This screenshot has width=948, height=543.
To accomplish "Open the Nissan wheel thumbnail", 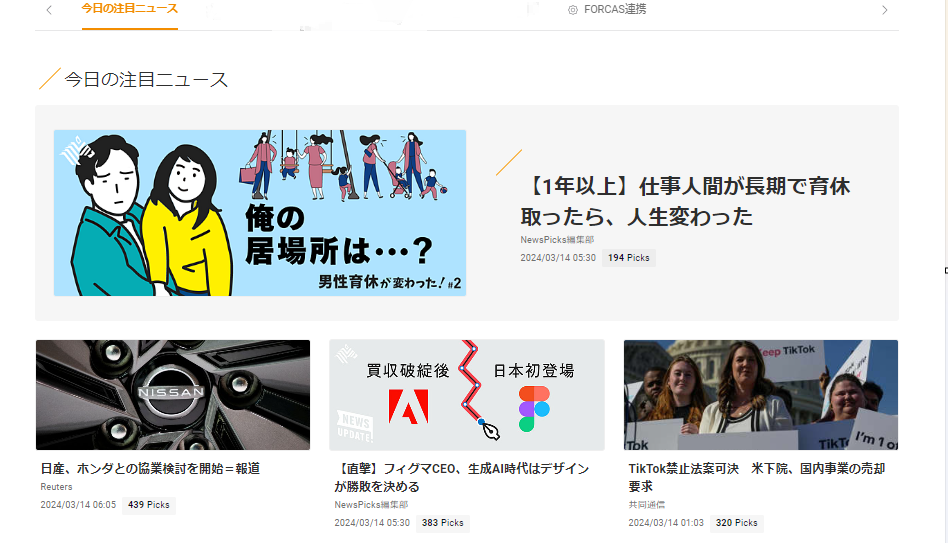I will 173,395.
